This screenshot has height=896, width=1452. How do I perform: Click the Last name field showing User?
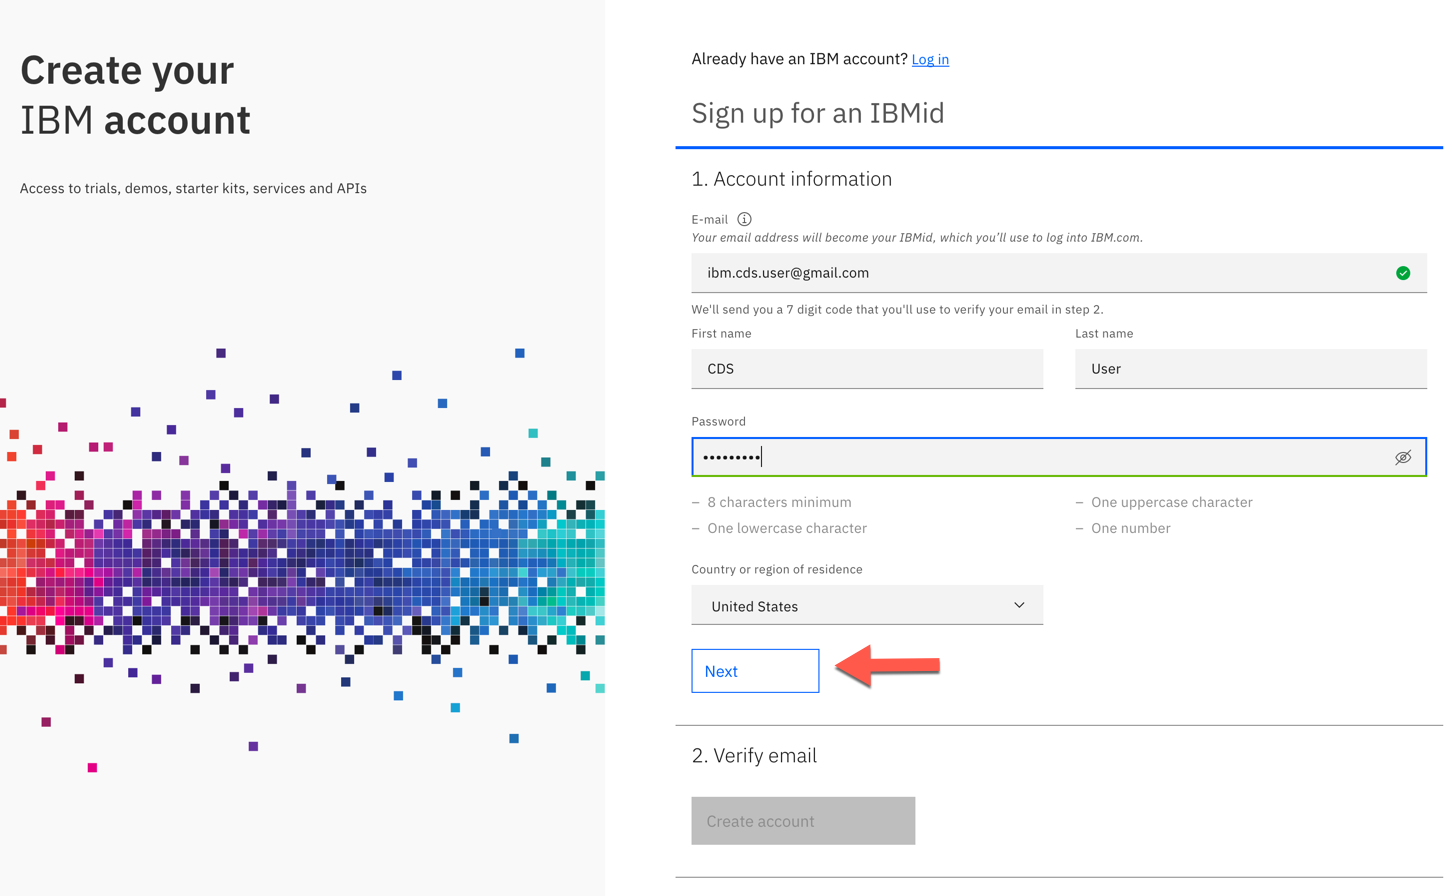click(x=1250, y=368)
